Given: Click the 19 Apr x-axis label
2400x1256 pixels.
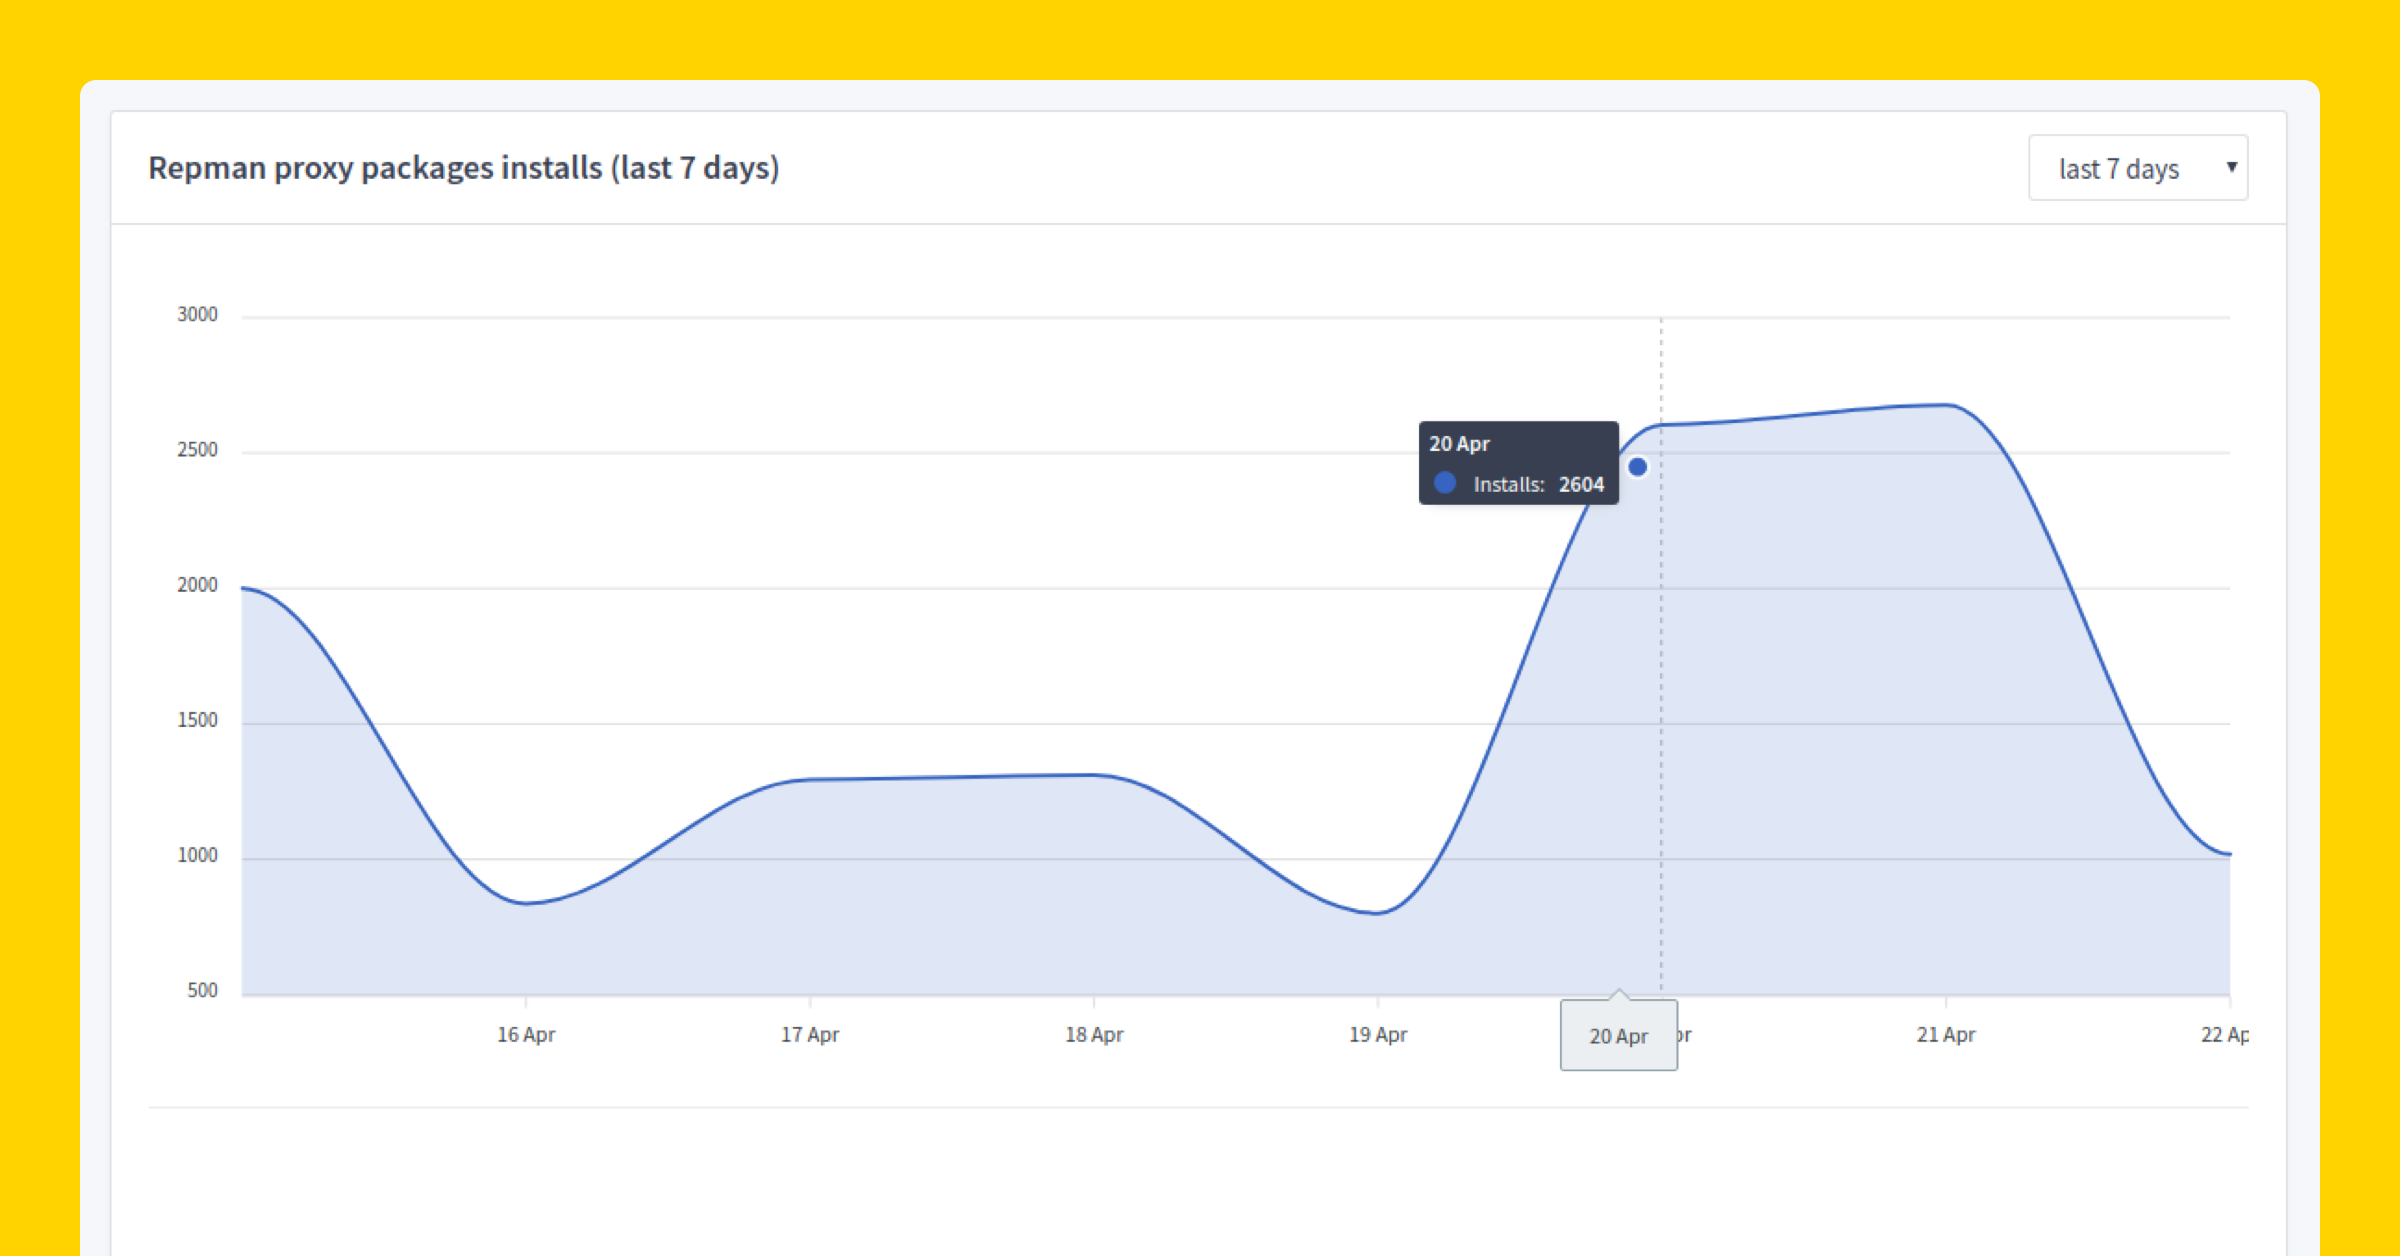Looking at the screenshot, I should point(1378,1035).
